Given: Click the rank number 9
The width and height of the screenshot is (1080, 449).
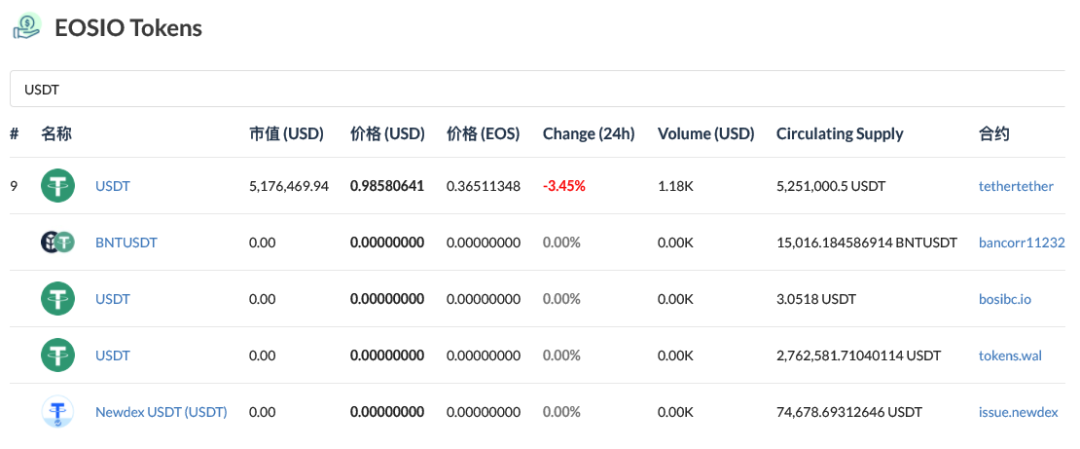Looking at the screenshot, I should coord(14,186).
